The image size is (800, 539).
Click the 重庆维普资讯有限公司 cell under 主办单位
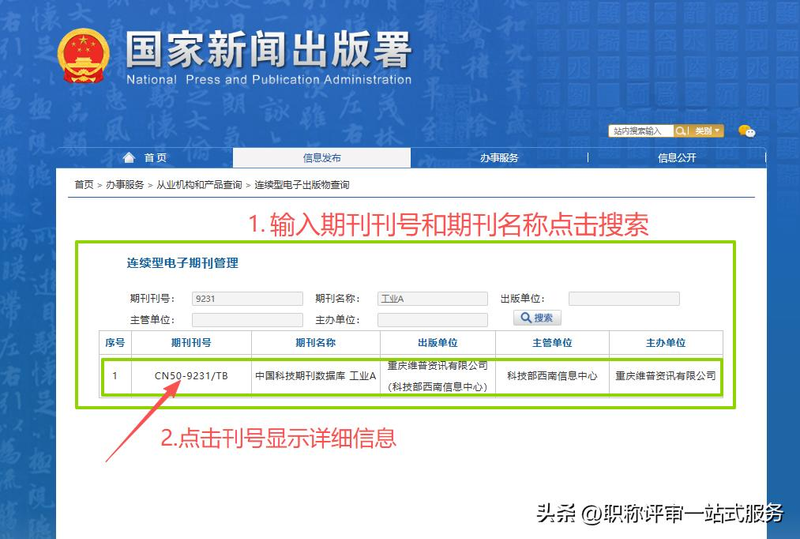pos(665,376)
